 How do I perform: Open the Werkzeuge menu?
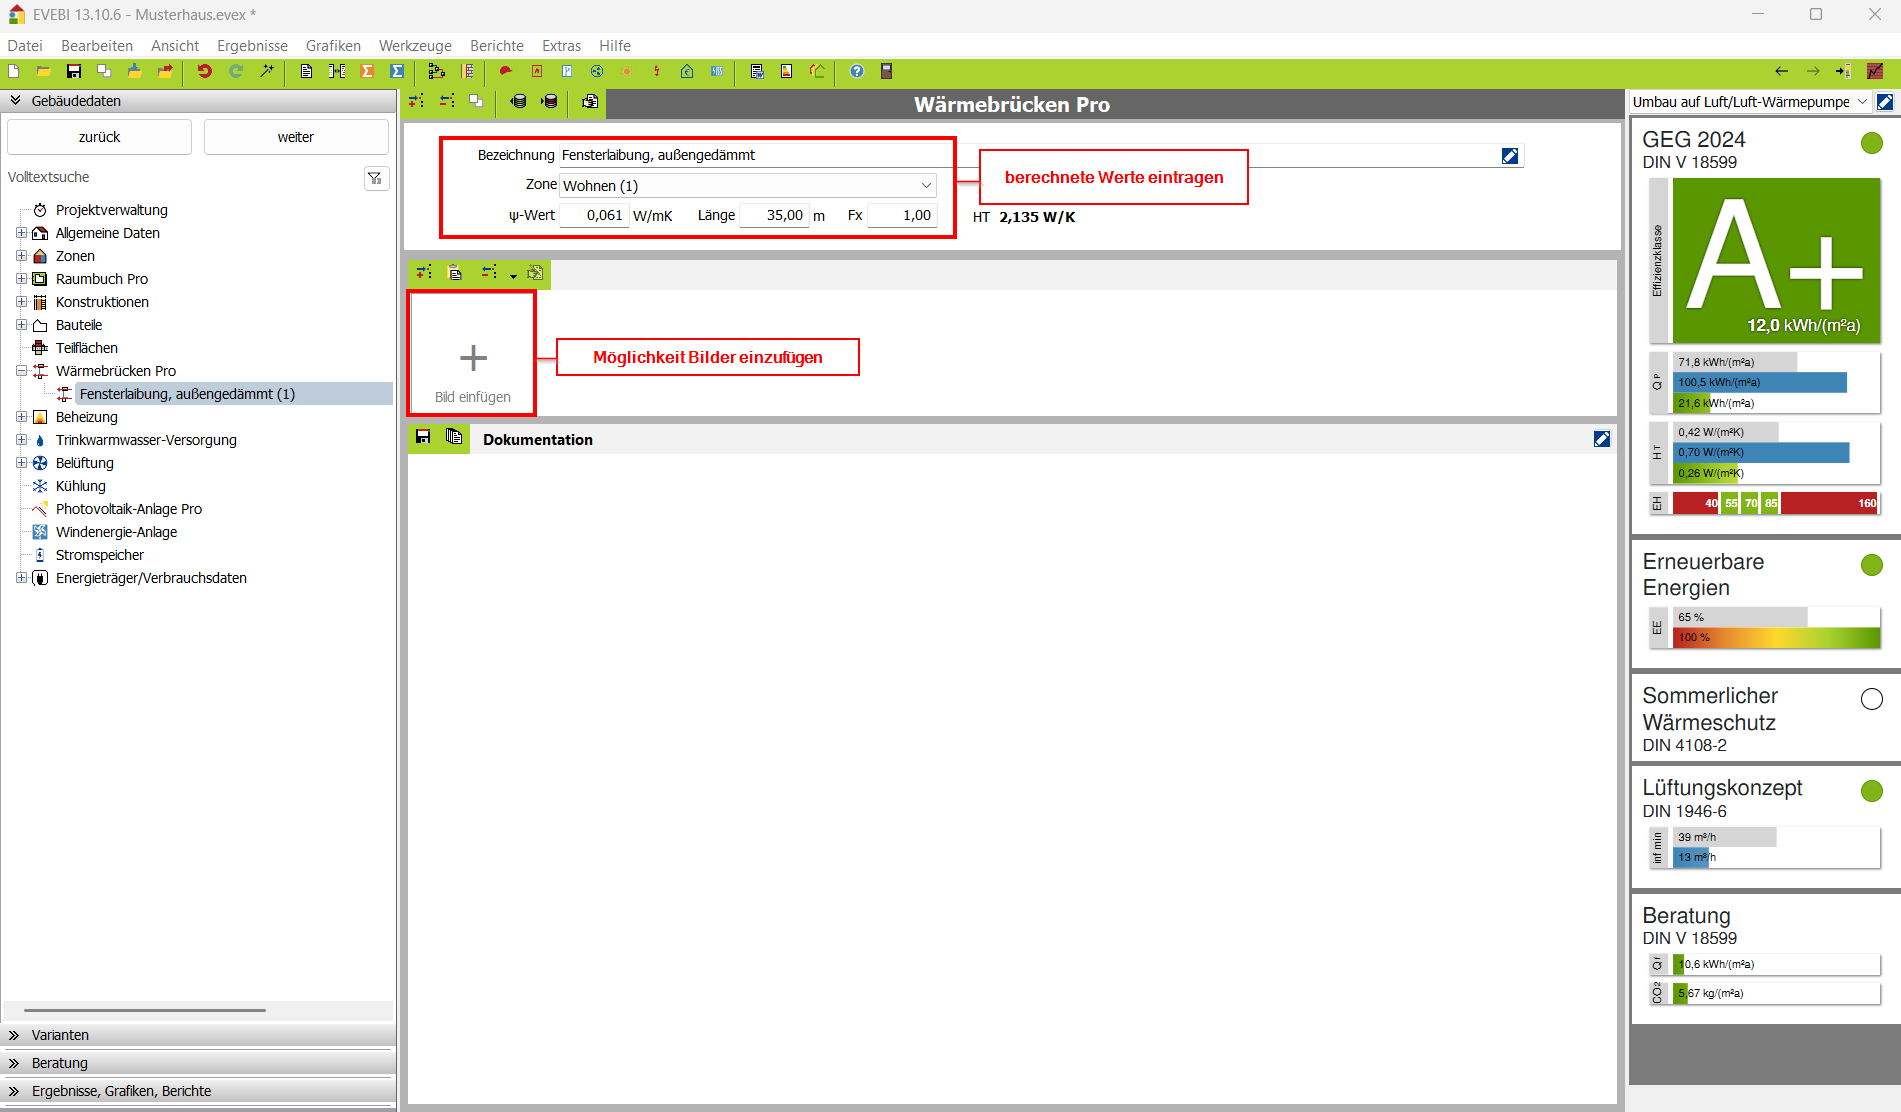click(415, 46)
